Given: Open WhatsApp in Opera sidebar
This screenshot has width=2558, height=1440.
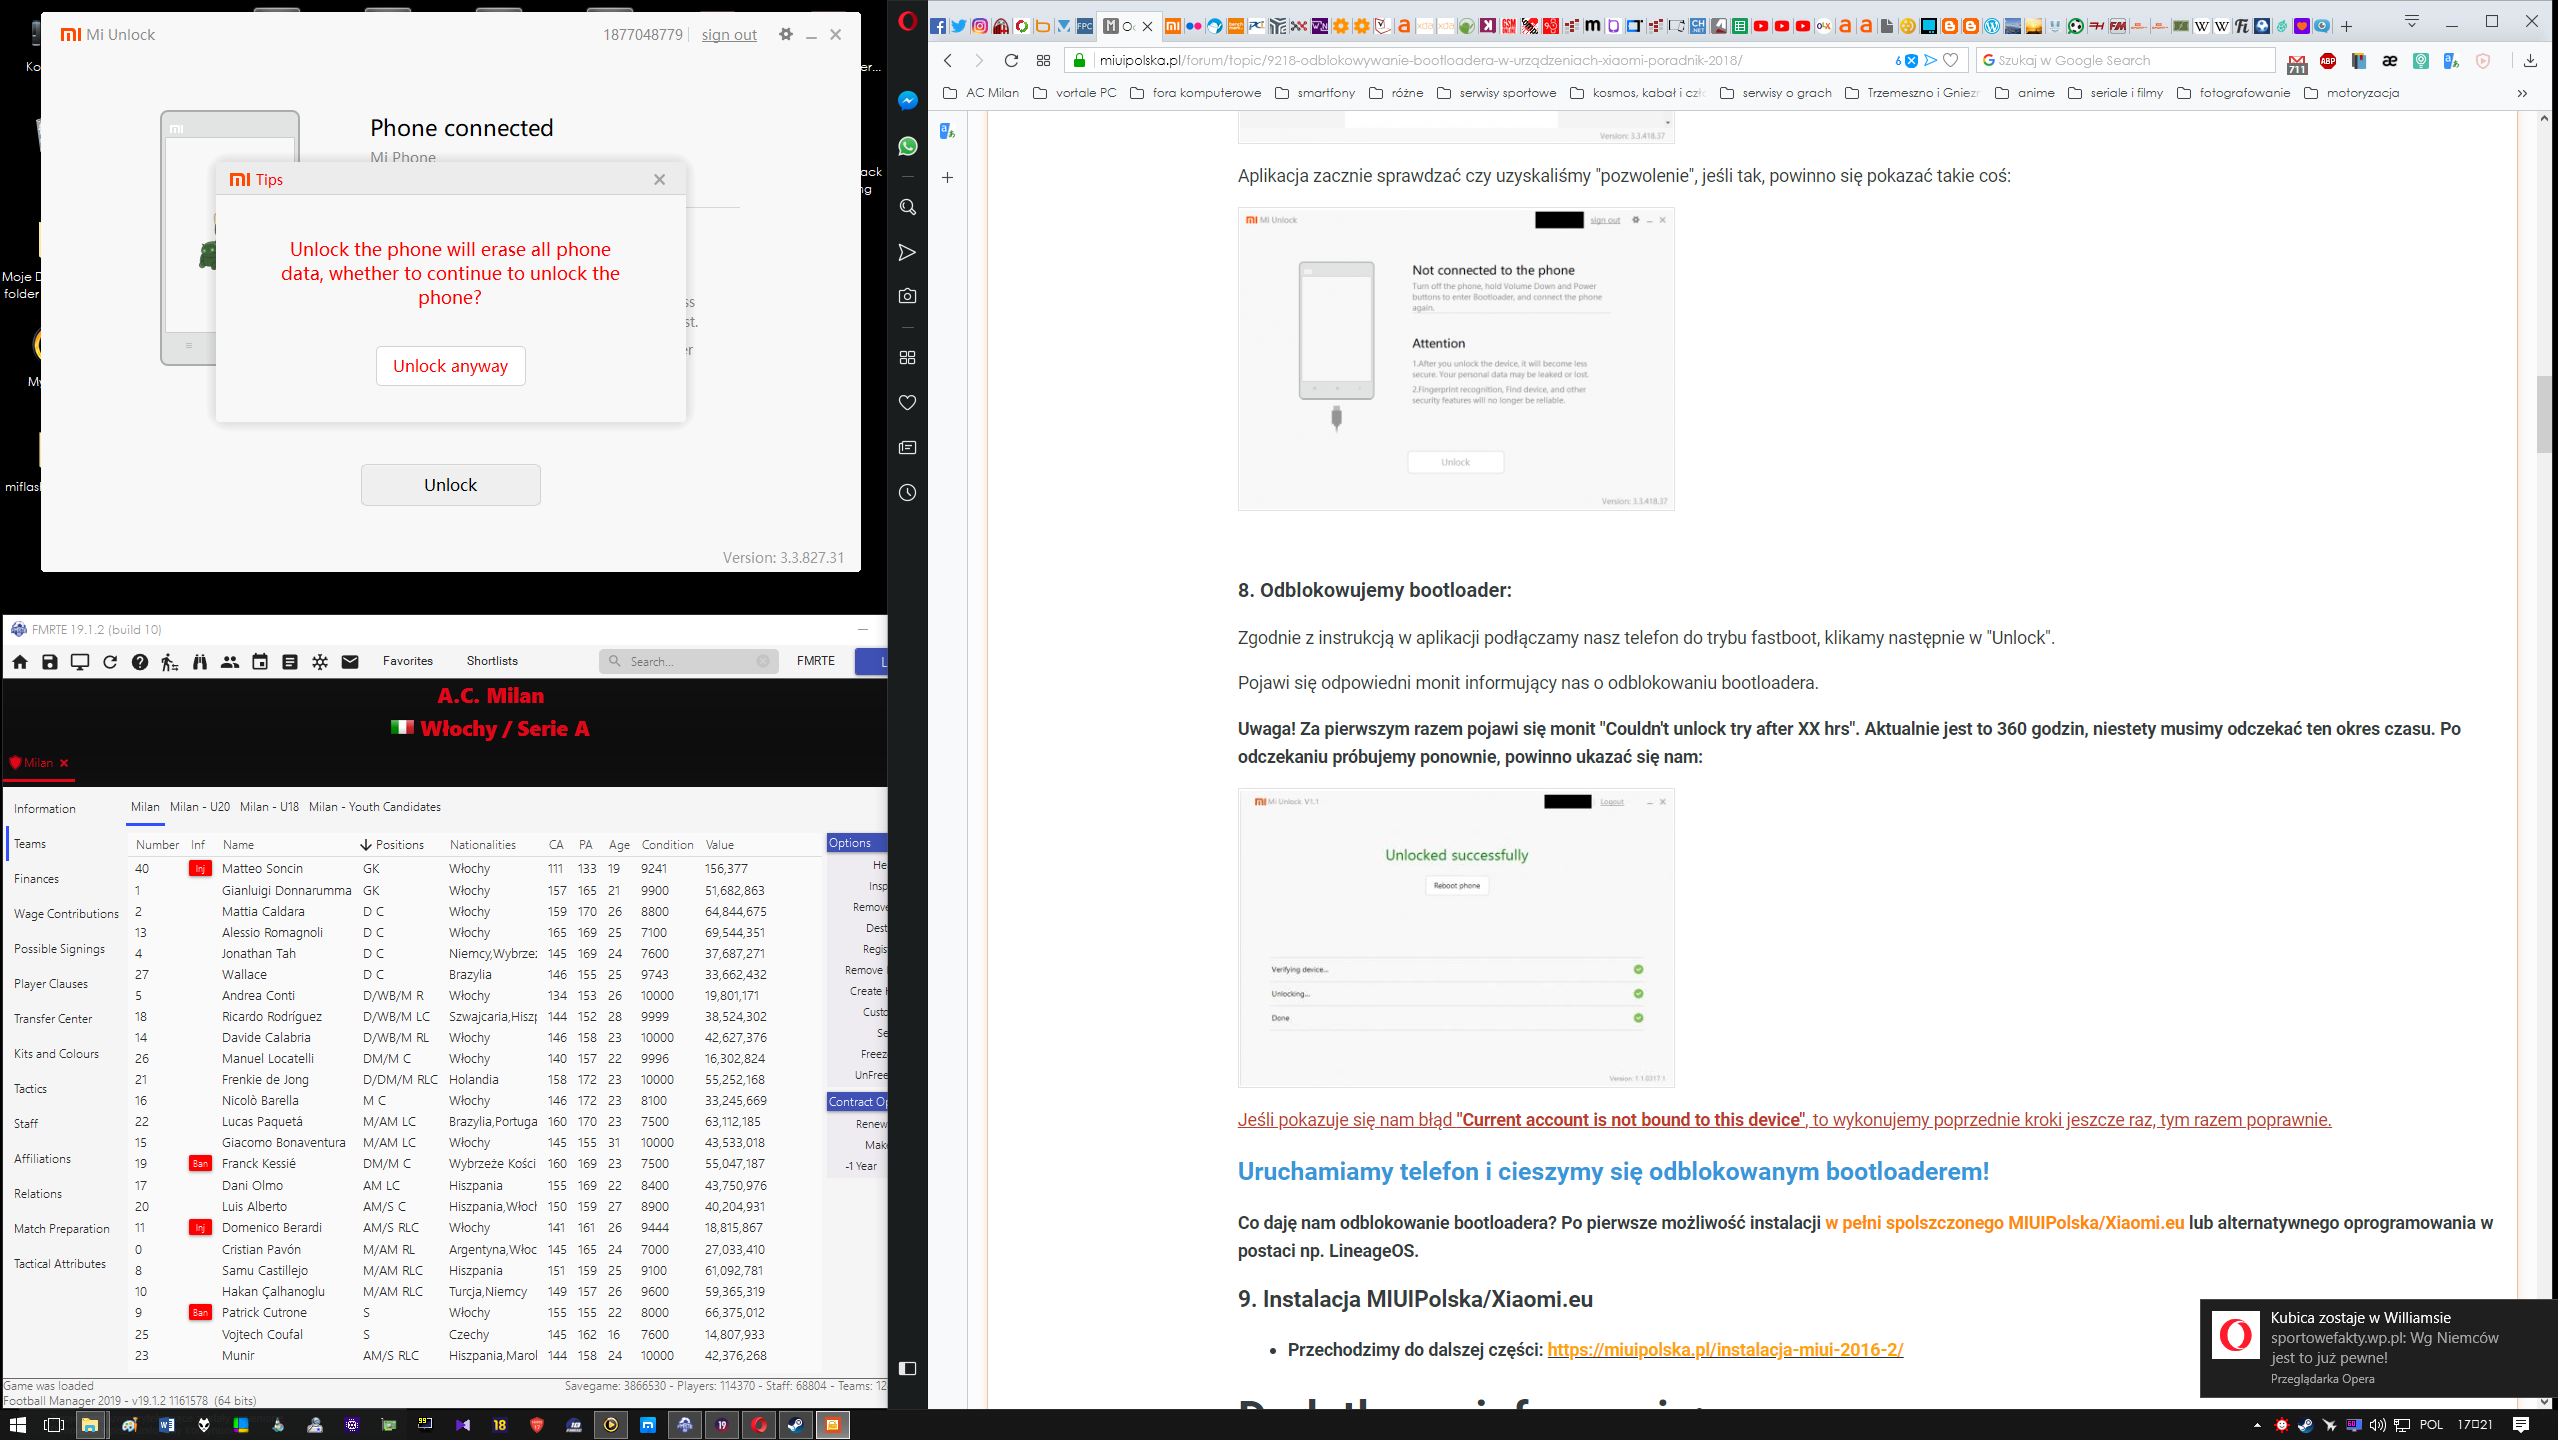Looking at the screenshot, I should coord(907,146).
